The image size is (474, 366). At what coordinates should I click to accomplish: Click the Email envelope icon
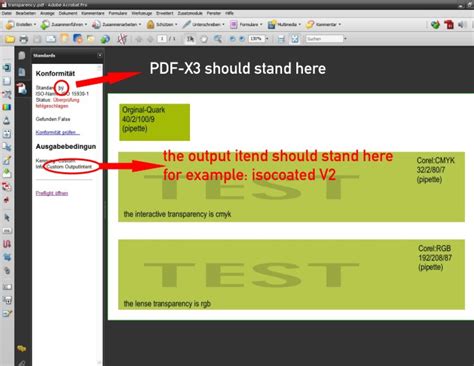click(51, 39)
